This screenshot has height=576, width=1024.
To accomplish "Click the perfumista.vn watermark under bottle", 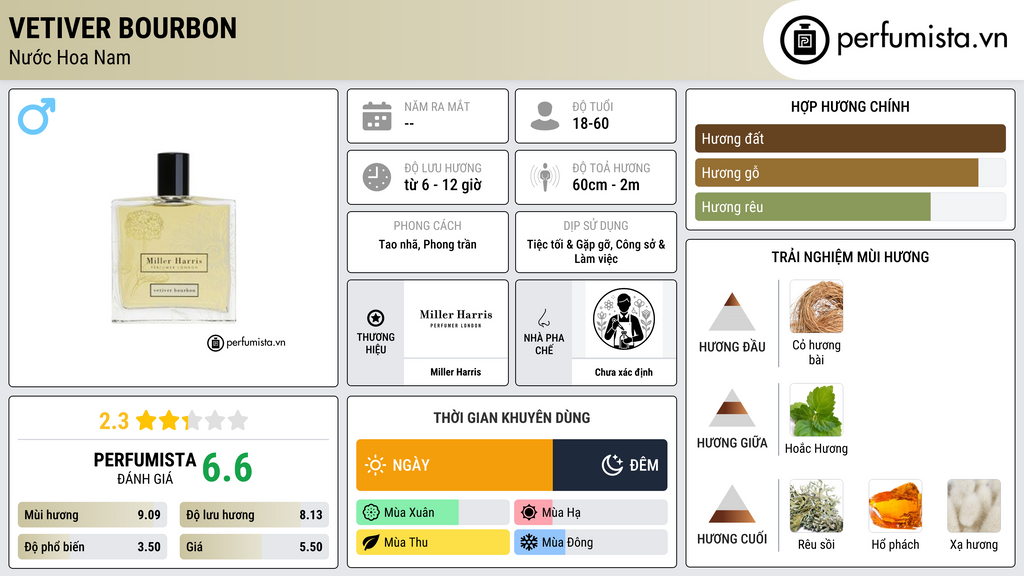I will click(246, 342).
